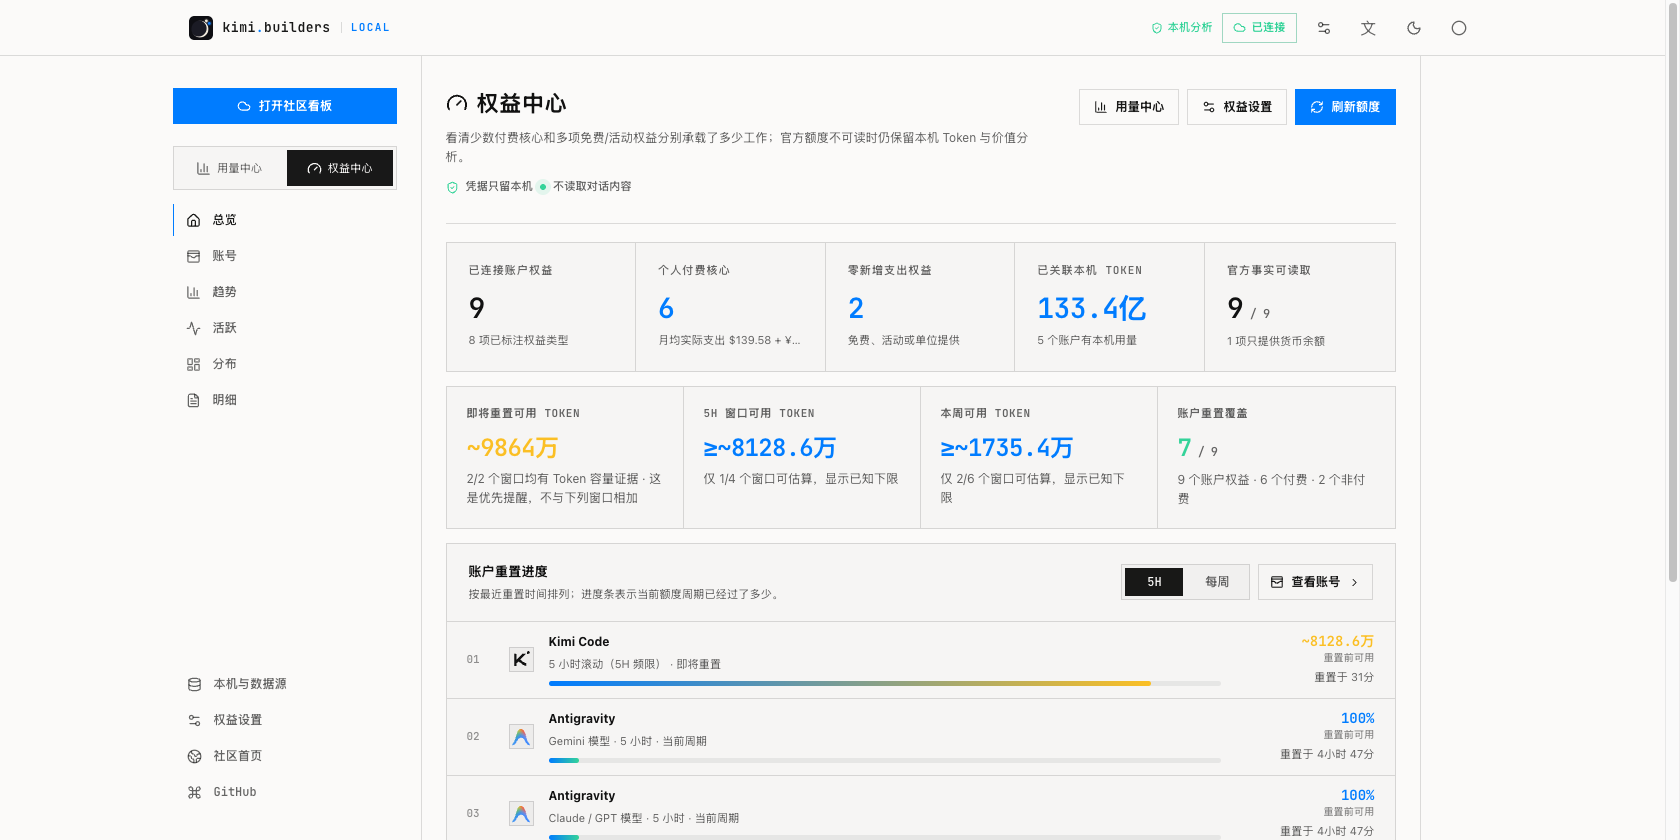The width and height of the screenshot is (1680, 840).
Task: Refresh quota with 刷新额度 button
Action: (1345, 107)
